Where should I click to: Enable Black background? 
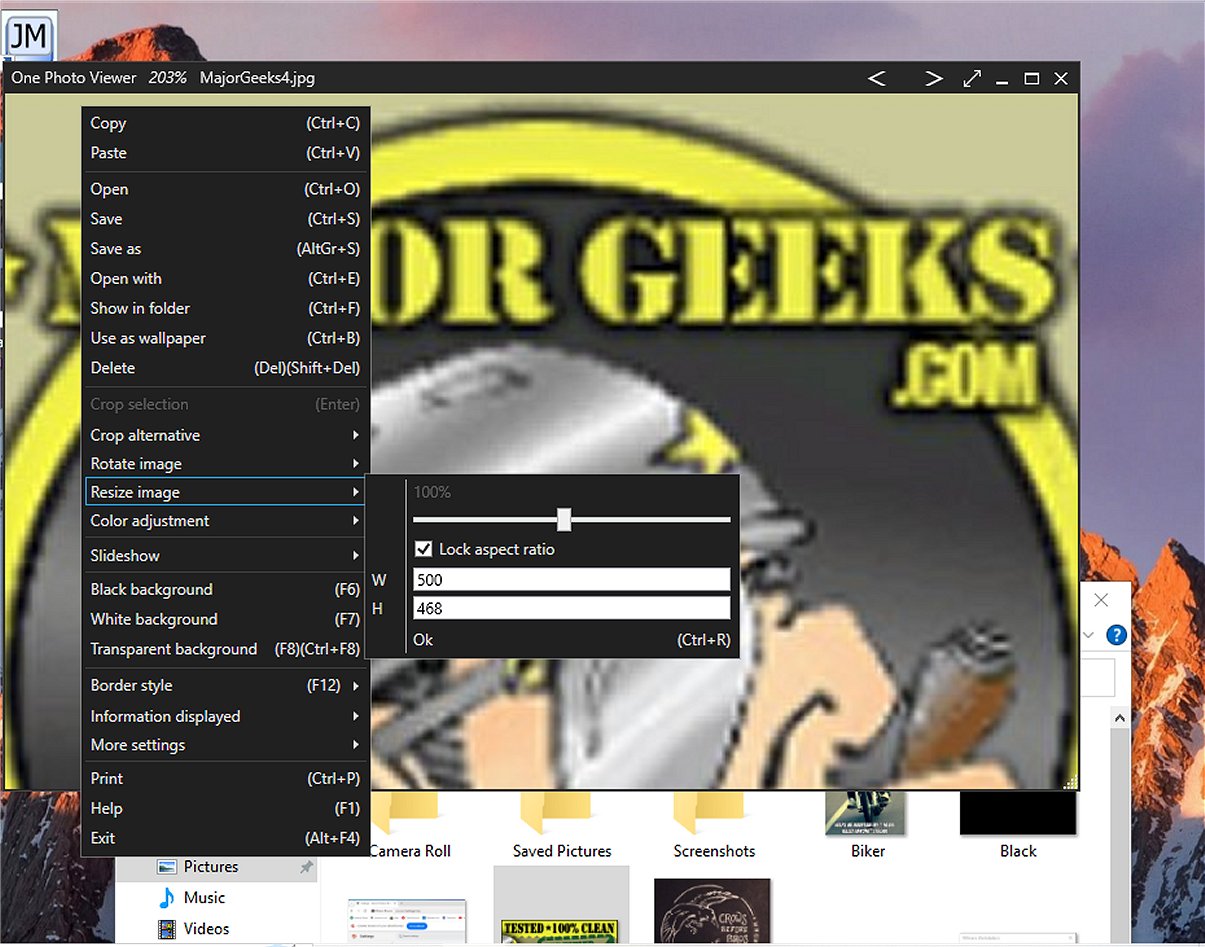pyautogui.click(x=225, y=589)
